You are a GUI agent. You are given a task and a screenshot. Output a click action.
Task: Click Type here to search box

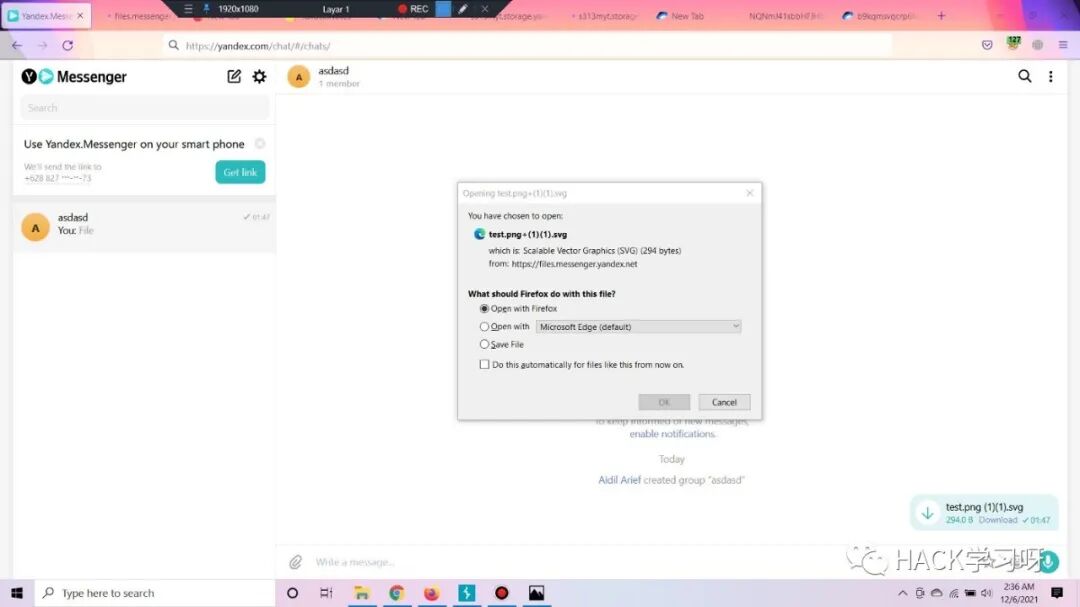[154, 593]
